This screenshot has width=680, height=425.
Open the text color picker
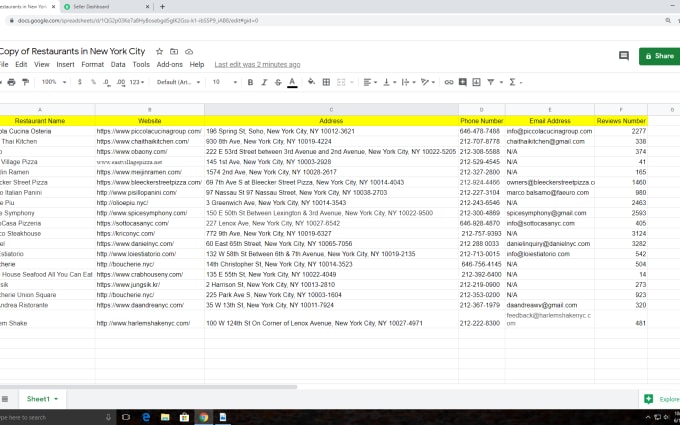tap(292, 82)
